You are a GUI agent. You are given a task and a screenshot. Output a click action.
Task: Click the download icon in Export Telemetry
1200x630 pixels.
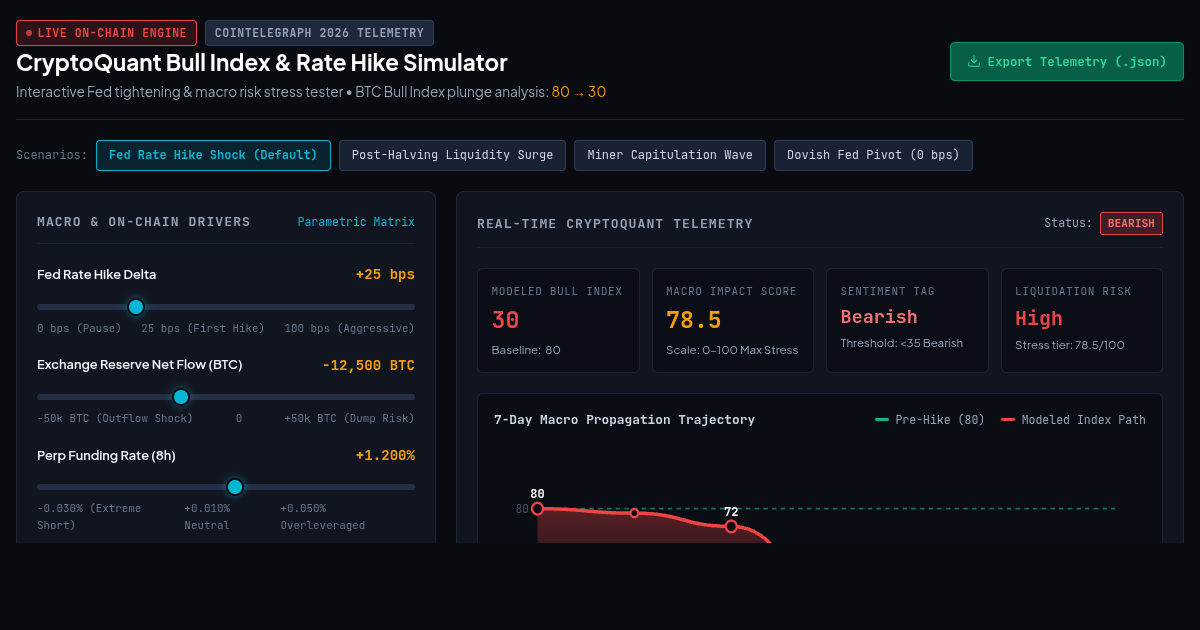pyautogui.click(x=974, y=62)
